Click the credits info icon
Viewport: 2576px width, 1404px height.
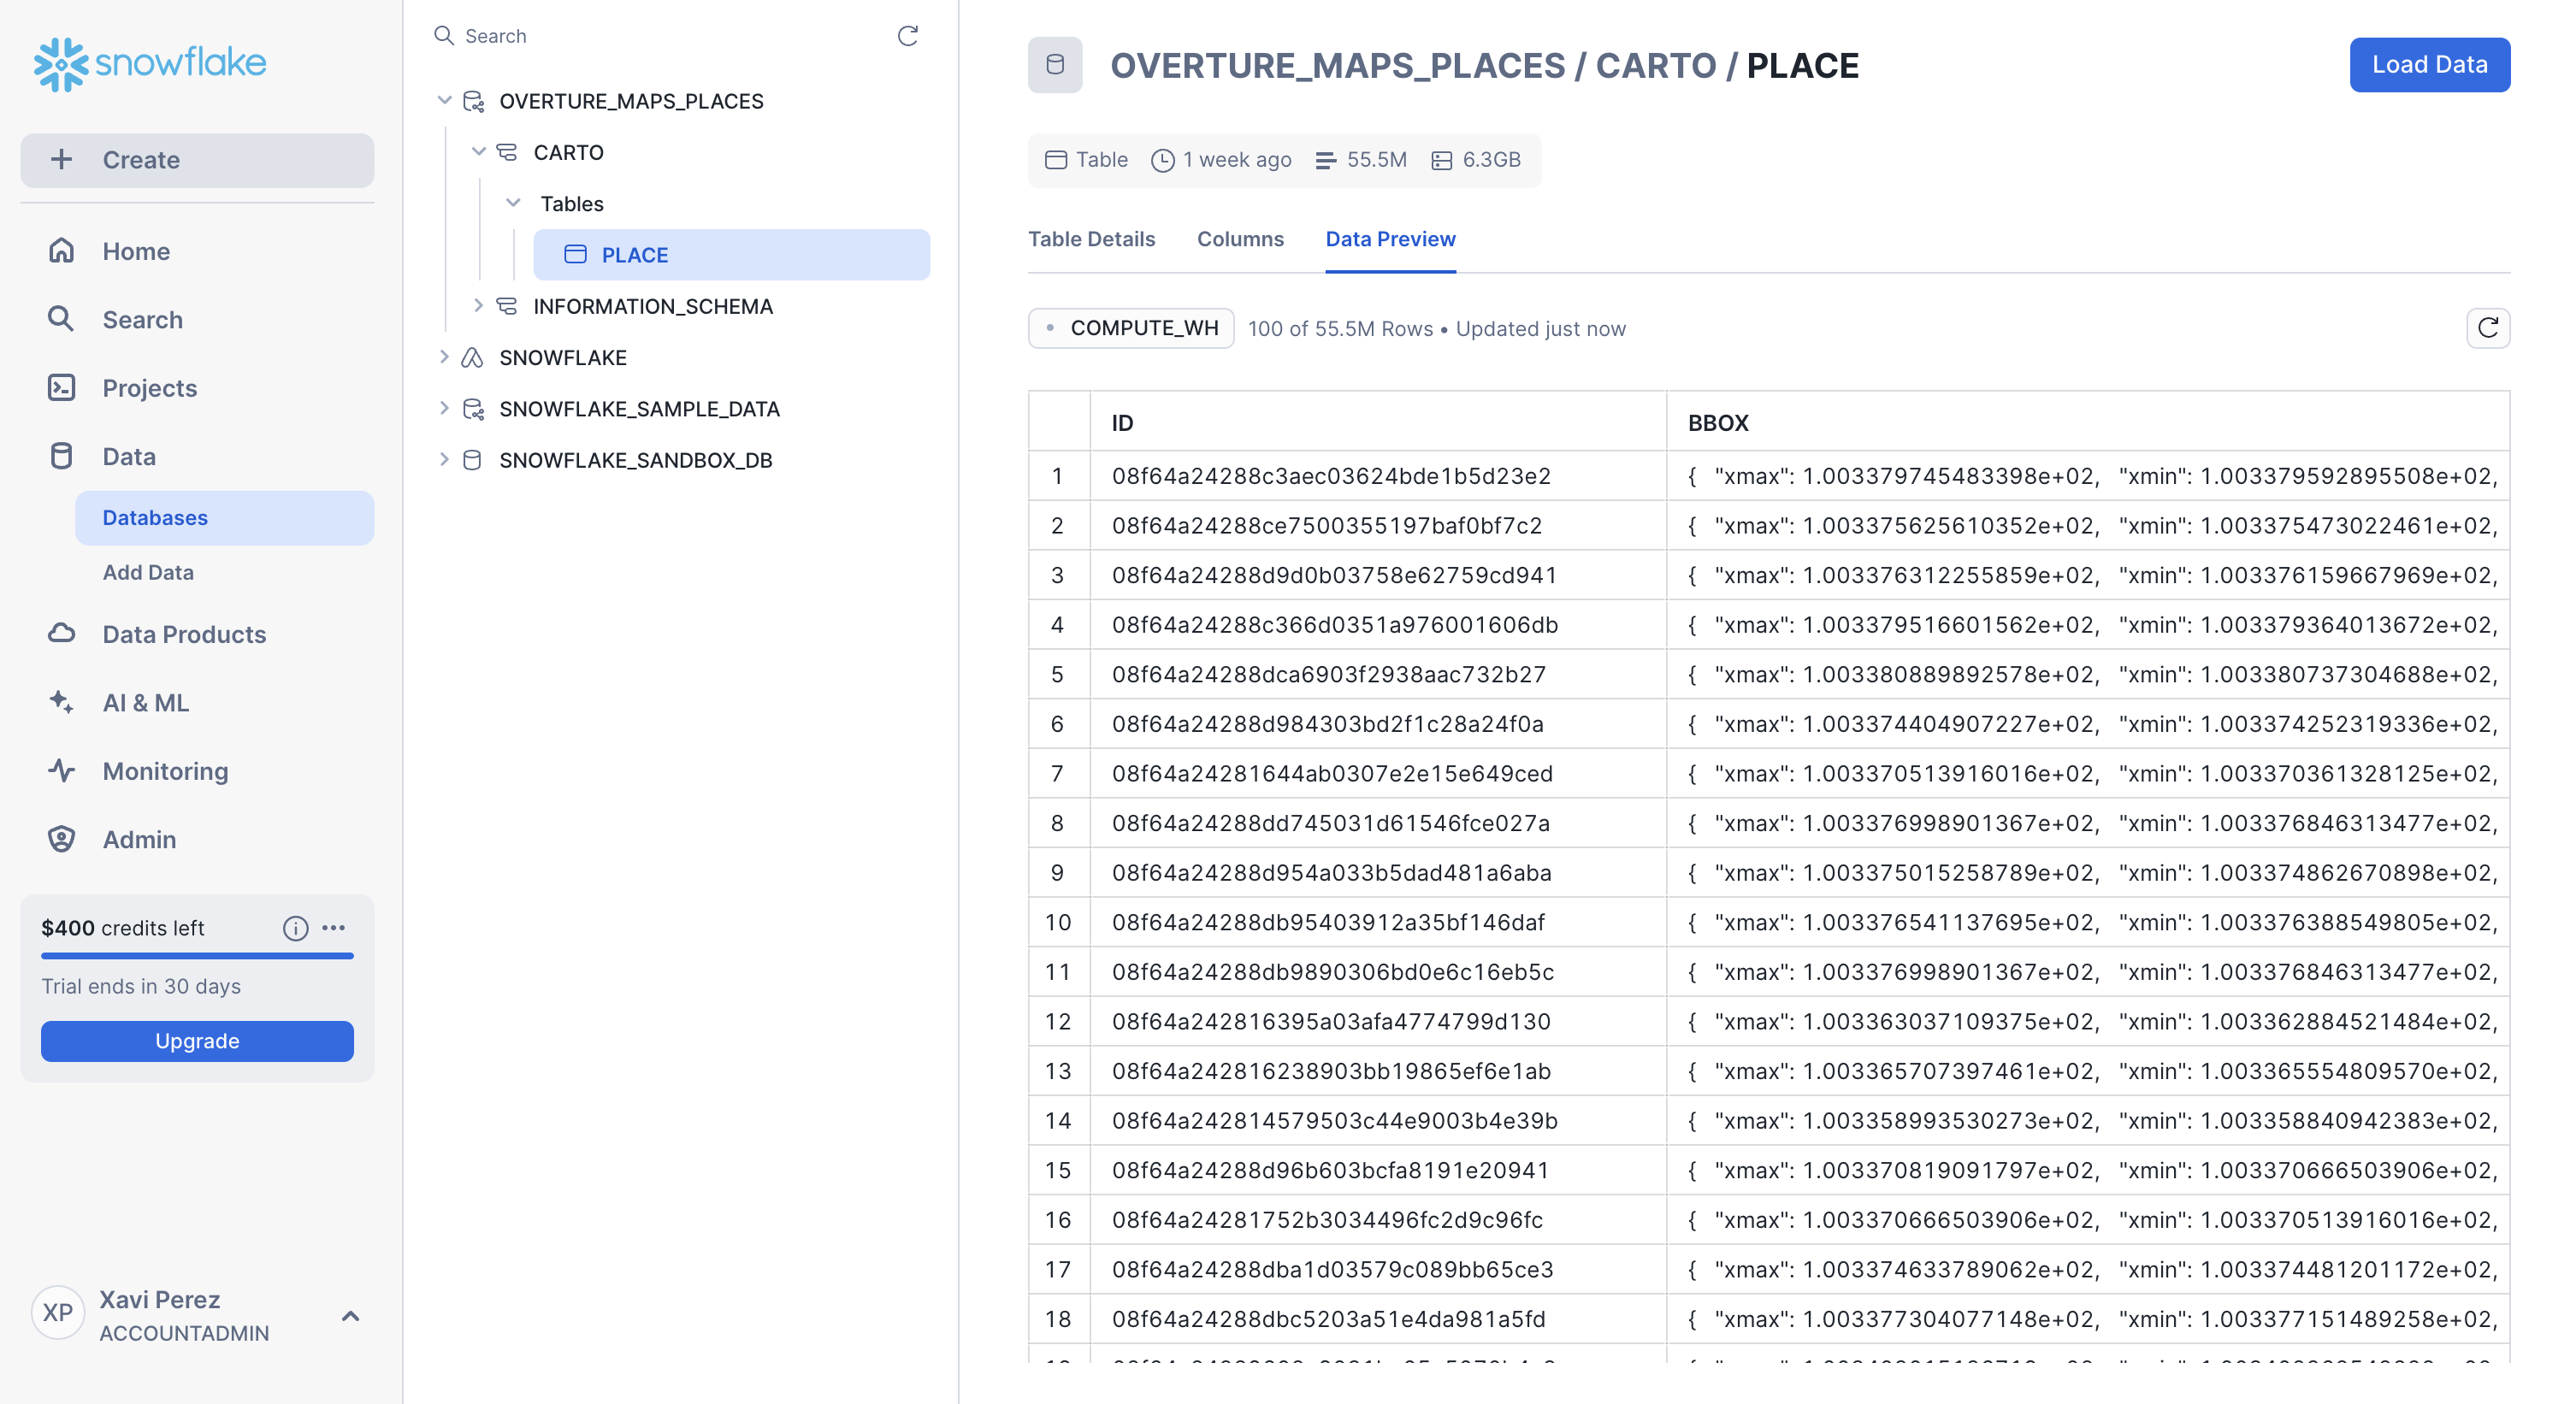tap(295, 928)
